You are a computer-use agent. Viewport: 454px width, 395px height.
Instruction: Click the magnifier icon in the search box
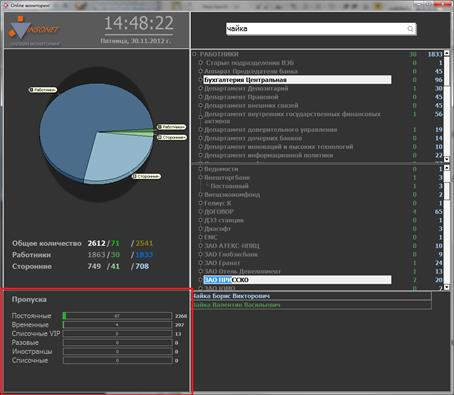click(x=410, y=29)
